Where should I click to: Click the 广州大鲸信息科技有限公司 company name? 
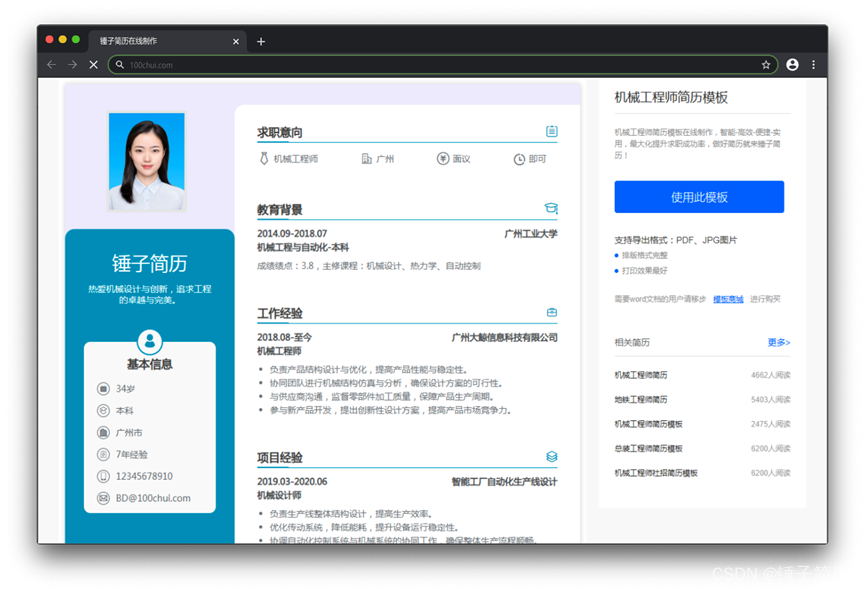(504, 338)
